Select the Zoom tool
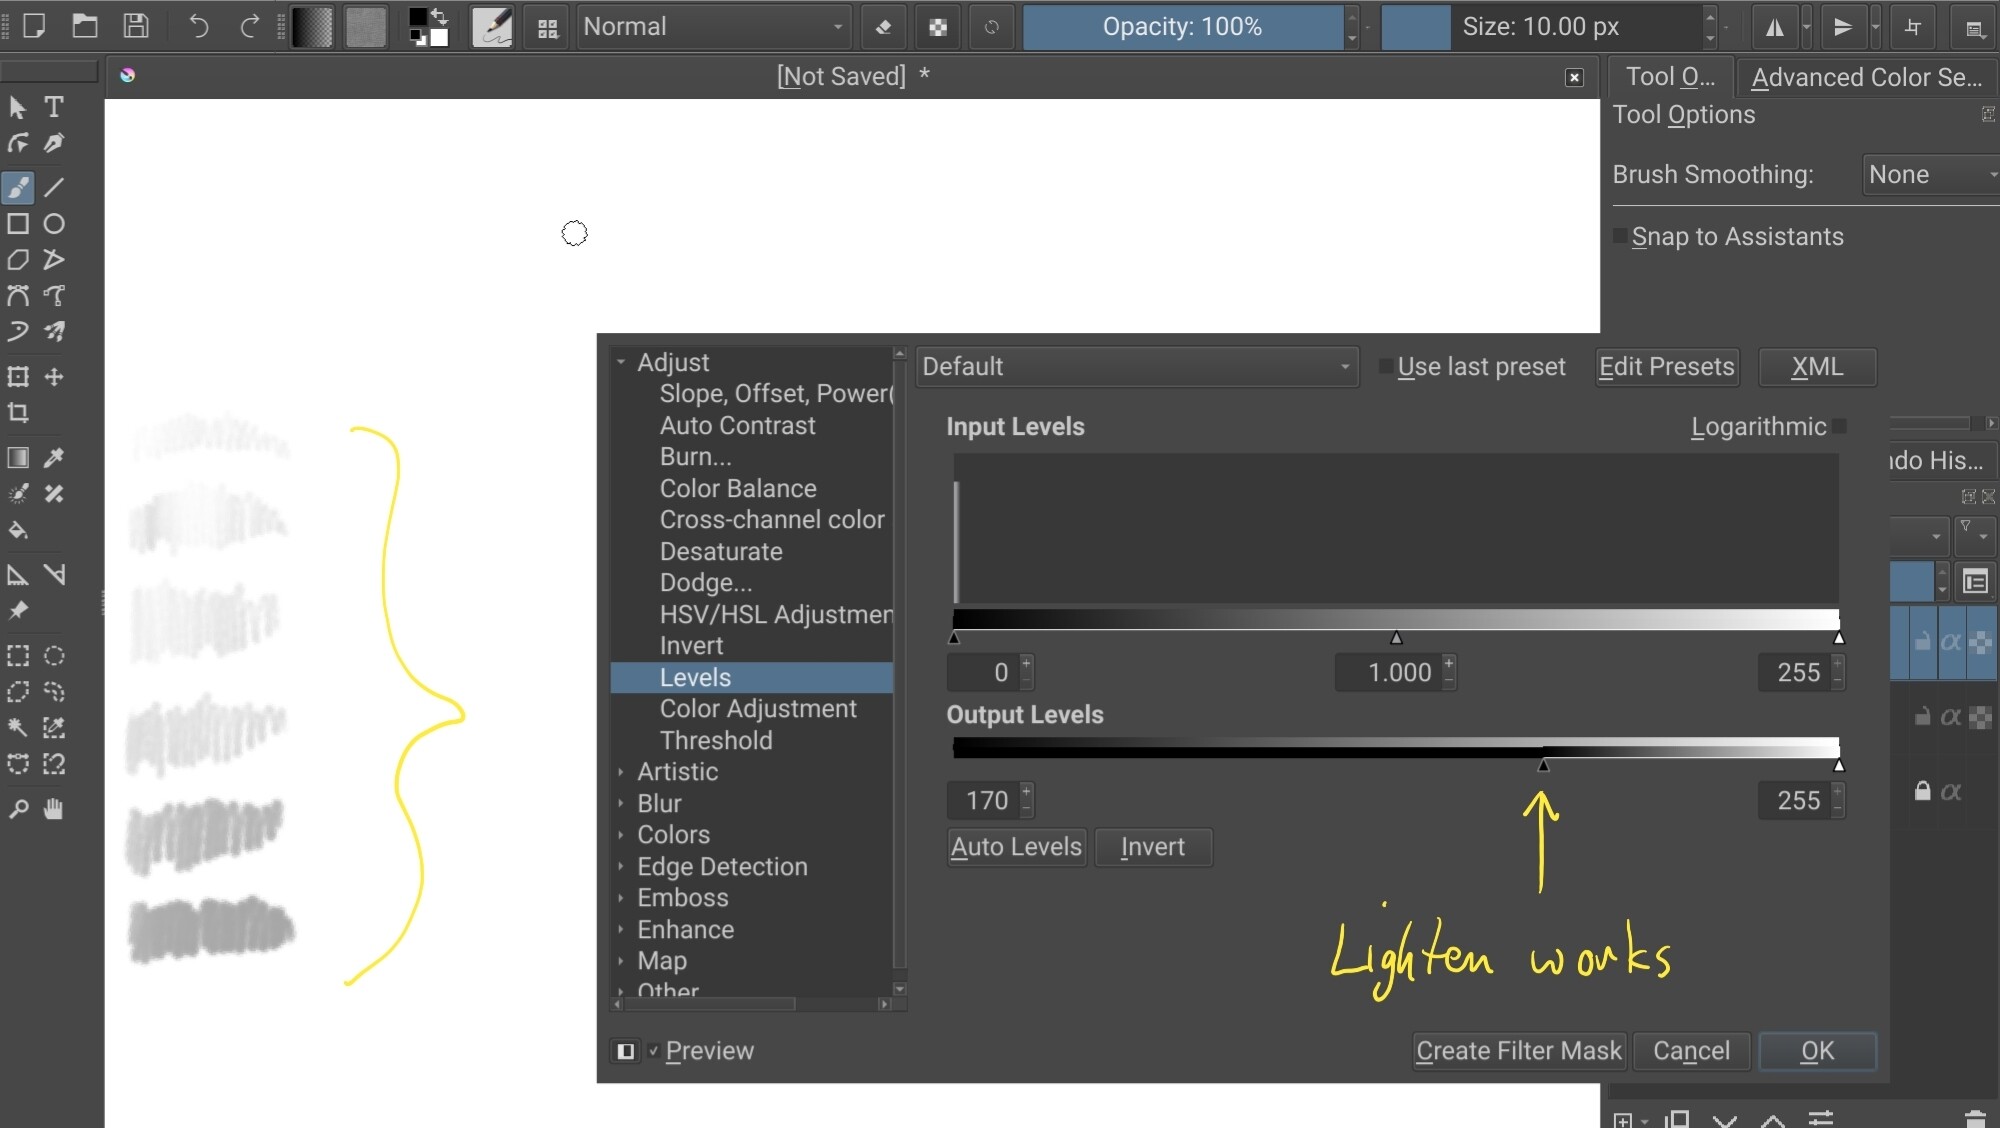 [x=18, y=809]
